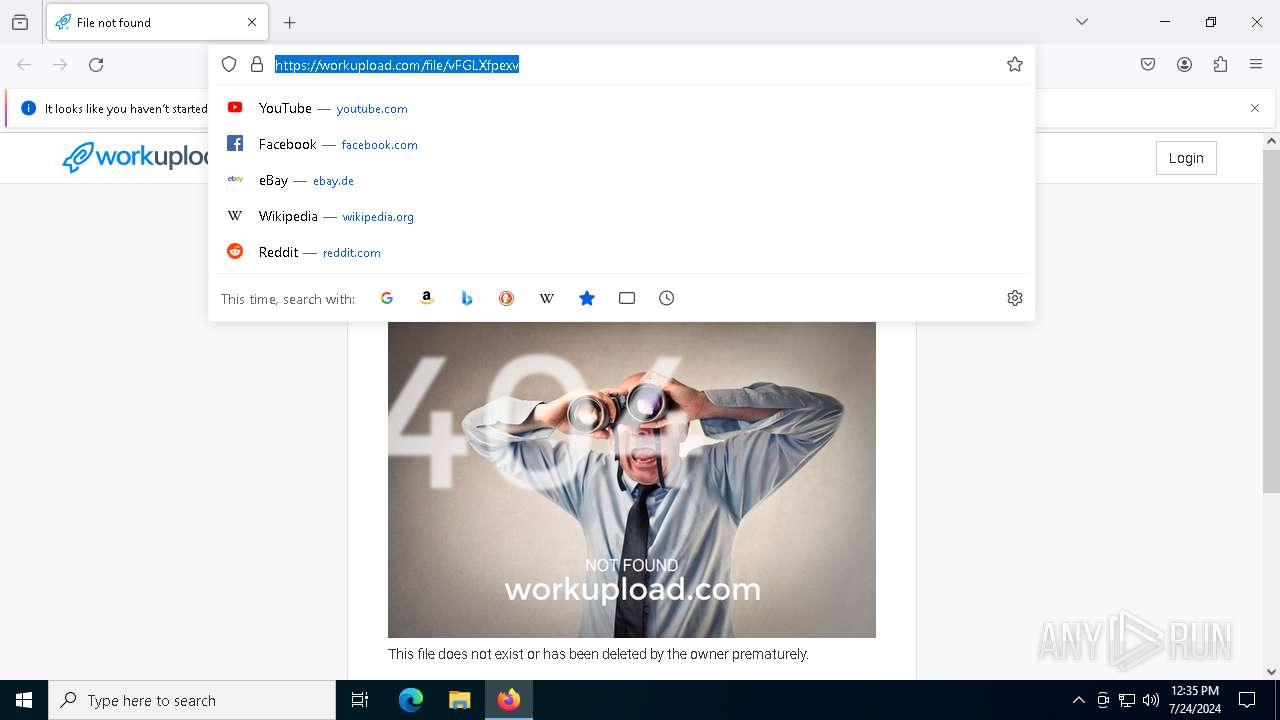1280x720 pixels.
Task: Search with Amazon this time
Action: tap(427, 298)
